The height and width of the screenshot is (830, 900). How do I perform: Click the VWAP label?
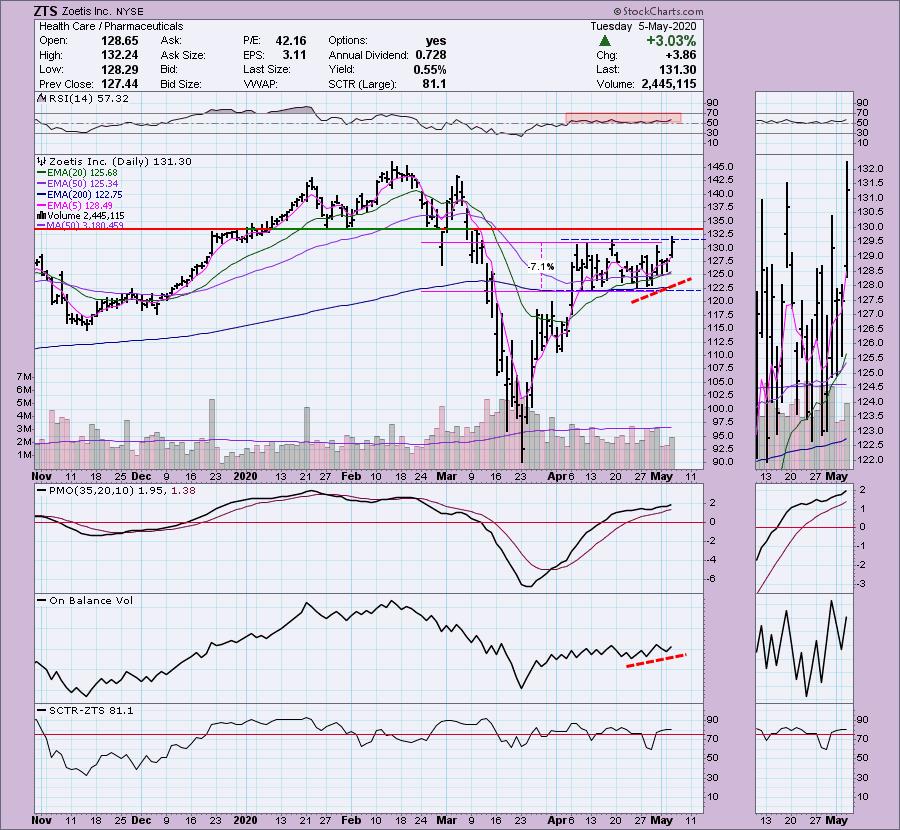pyautogui.click(x=261, y=84)
